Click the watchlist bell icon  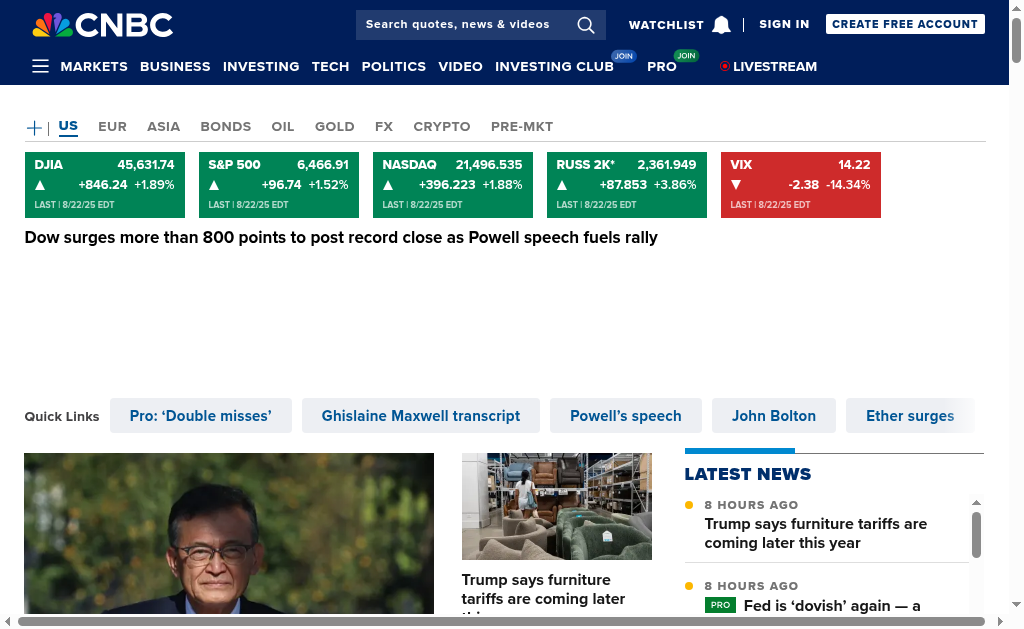(x=721, y=25)
